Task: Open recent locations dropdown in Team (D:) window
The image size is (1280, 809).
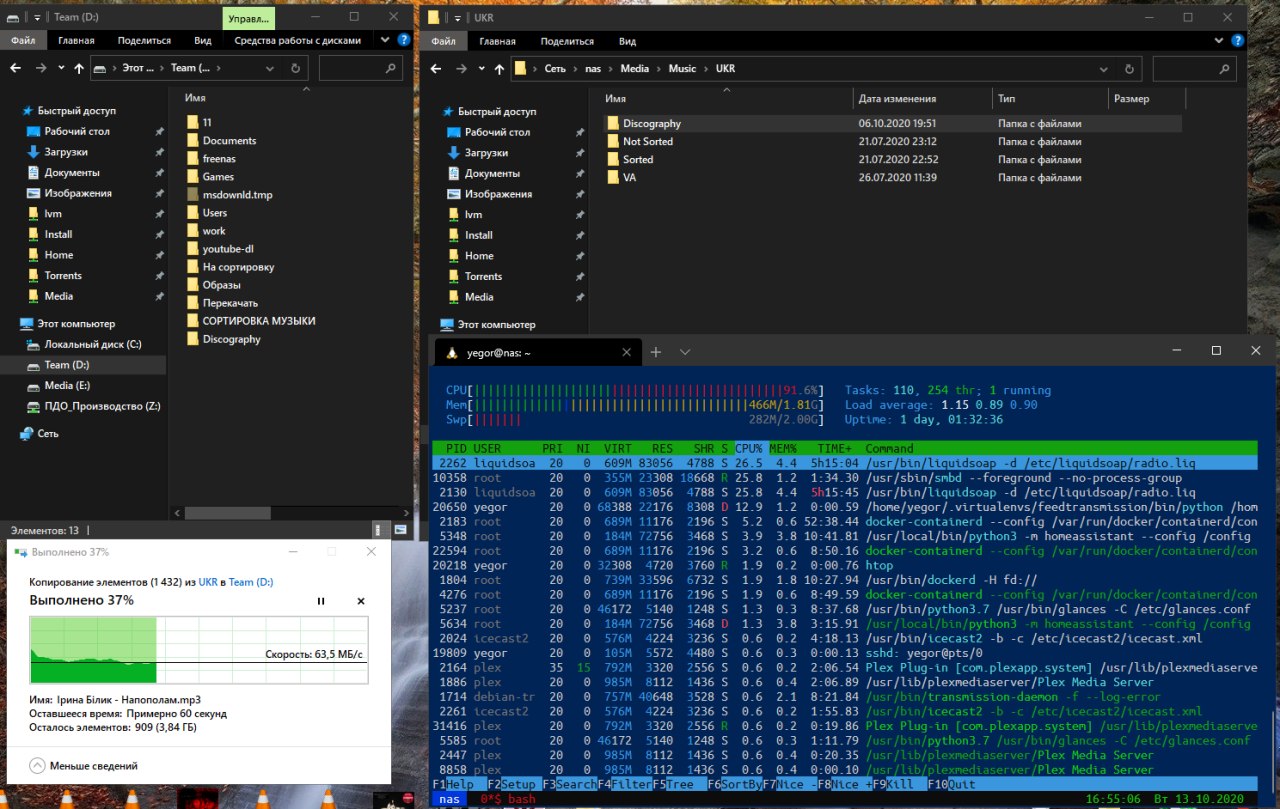Action: point(60,68)
